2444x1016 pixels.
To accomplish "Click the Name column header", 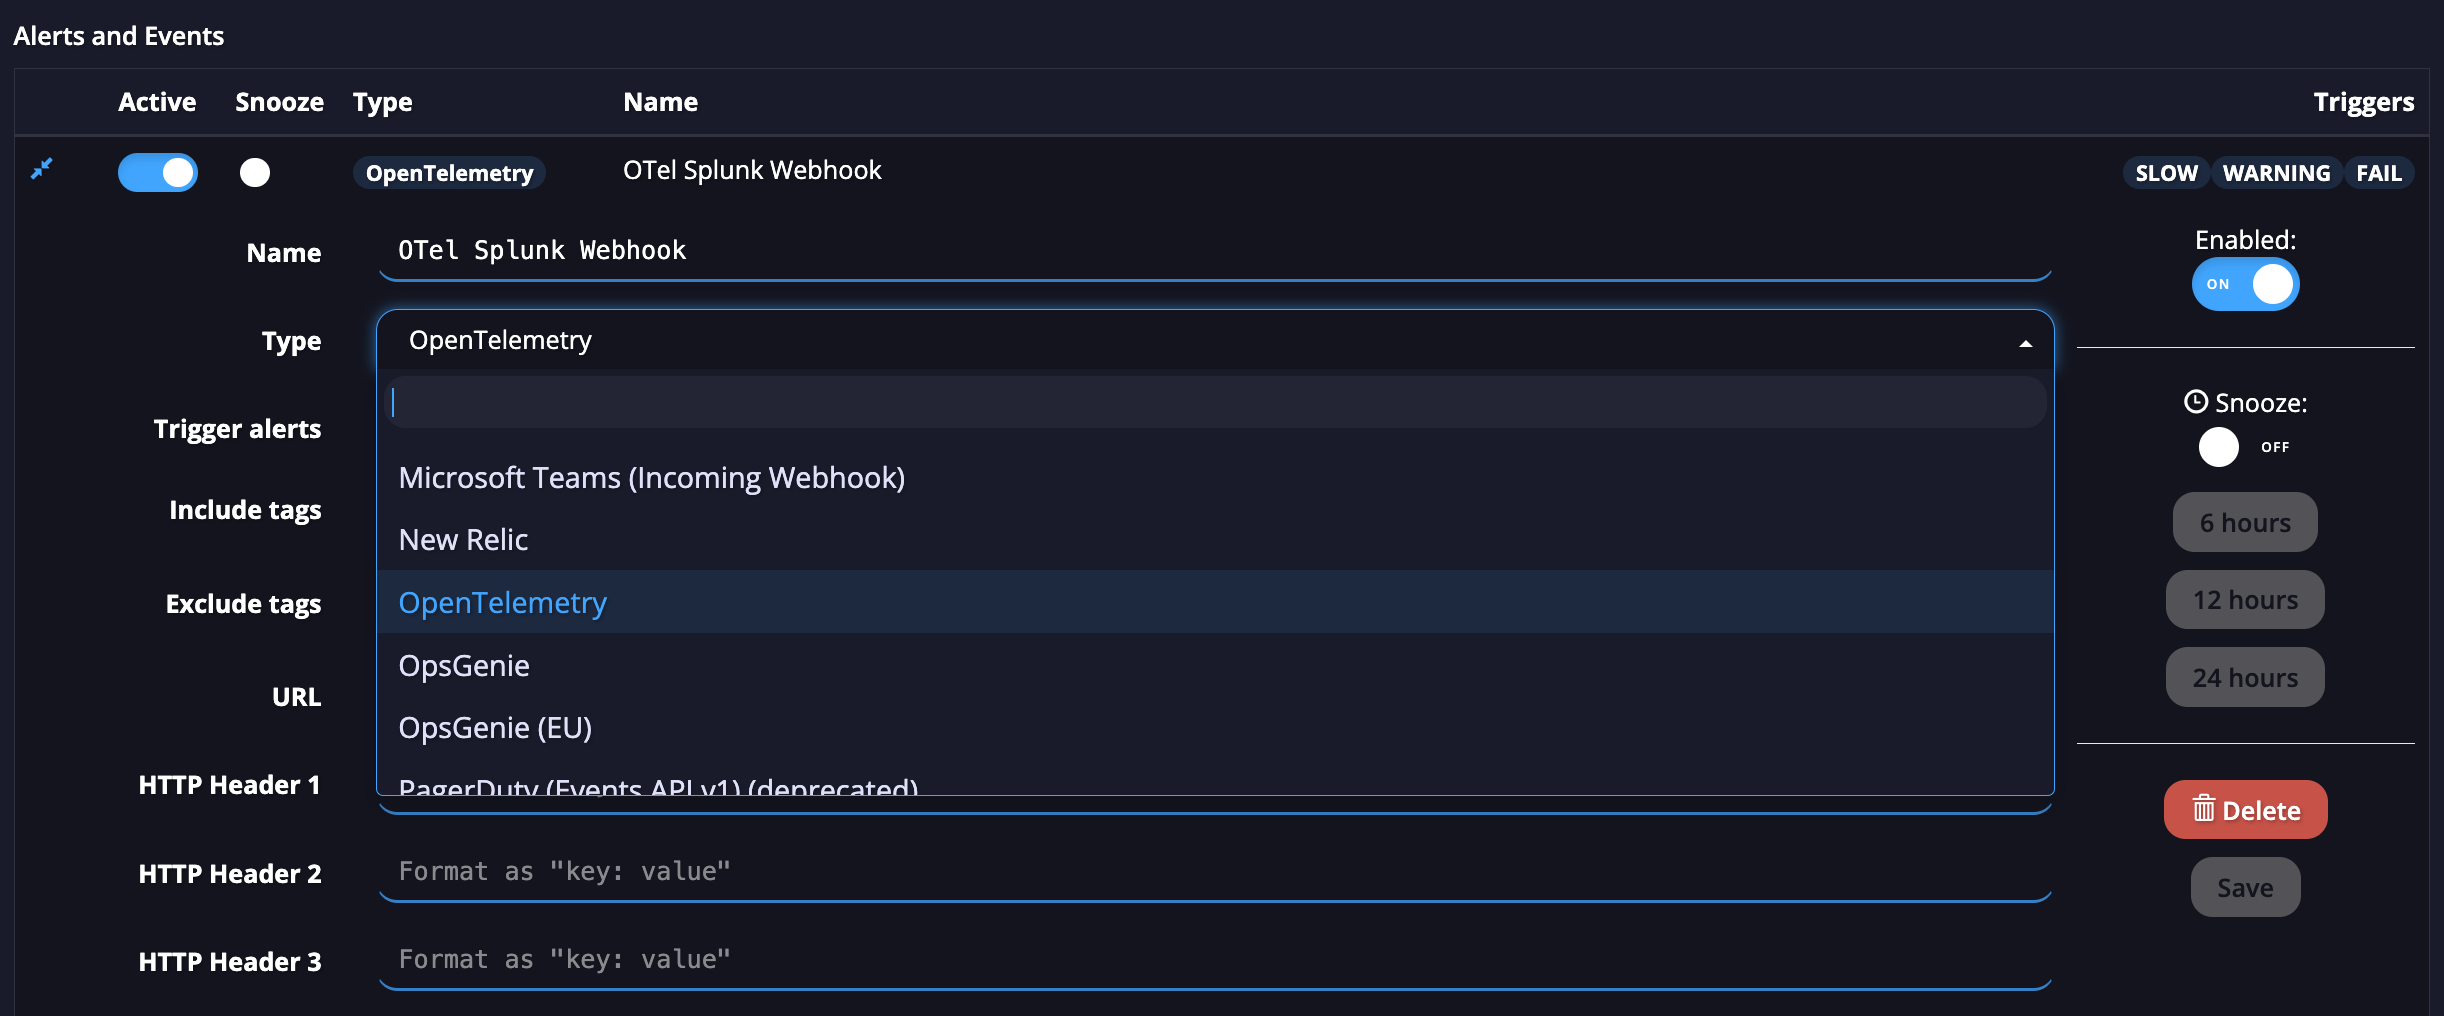I will (660, 102).
